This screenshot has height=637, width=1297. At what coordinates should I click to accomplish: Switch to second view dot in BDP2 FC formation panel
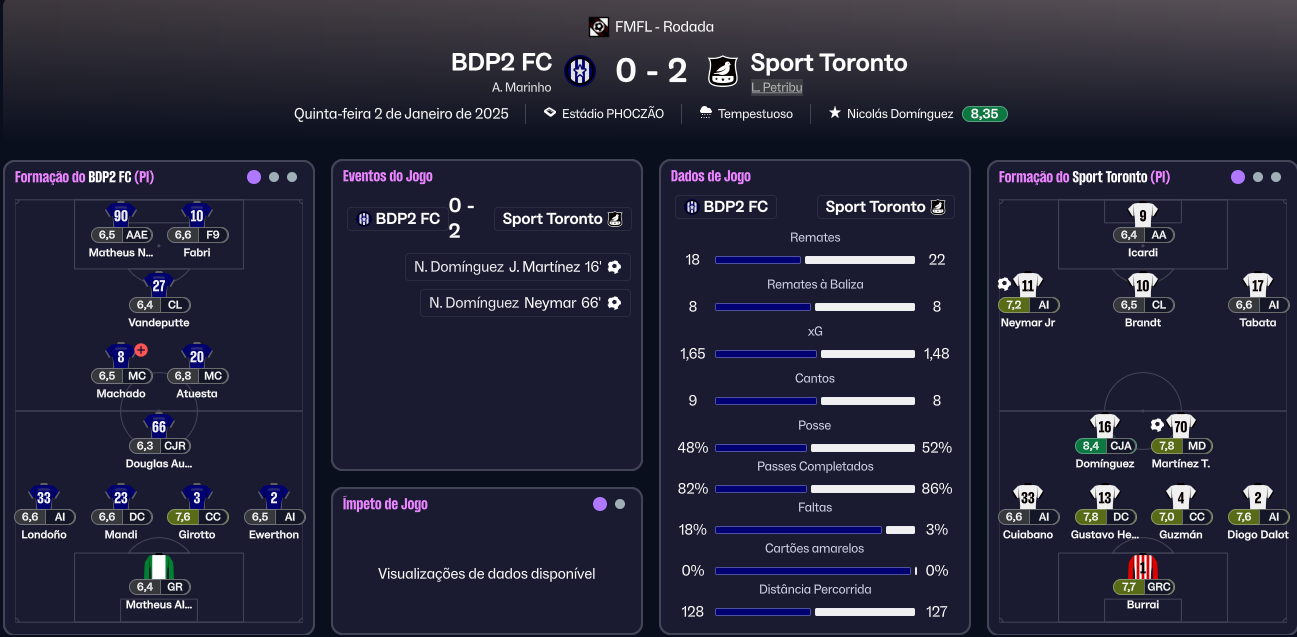coord(274,177)
